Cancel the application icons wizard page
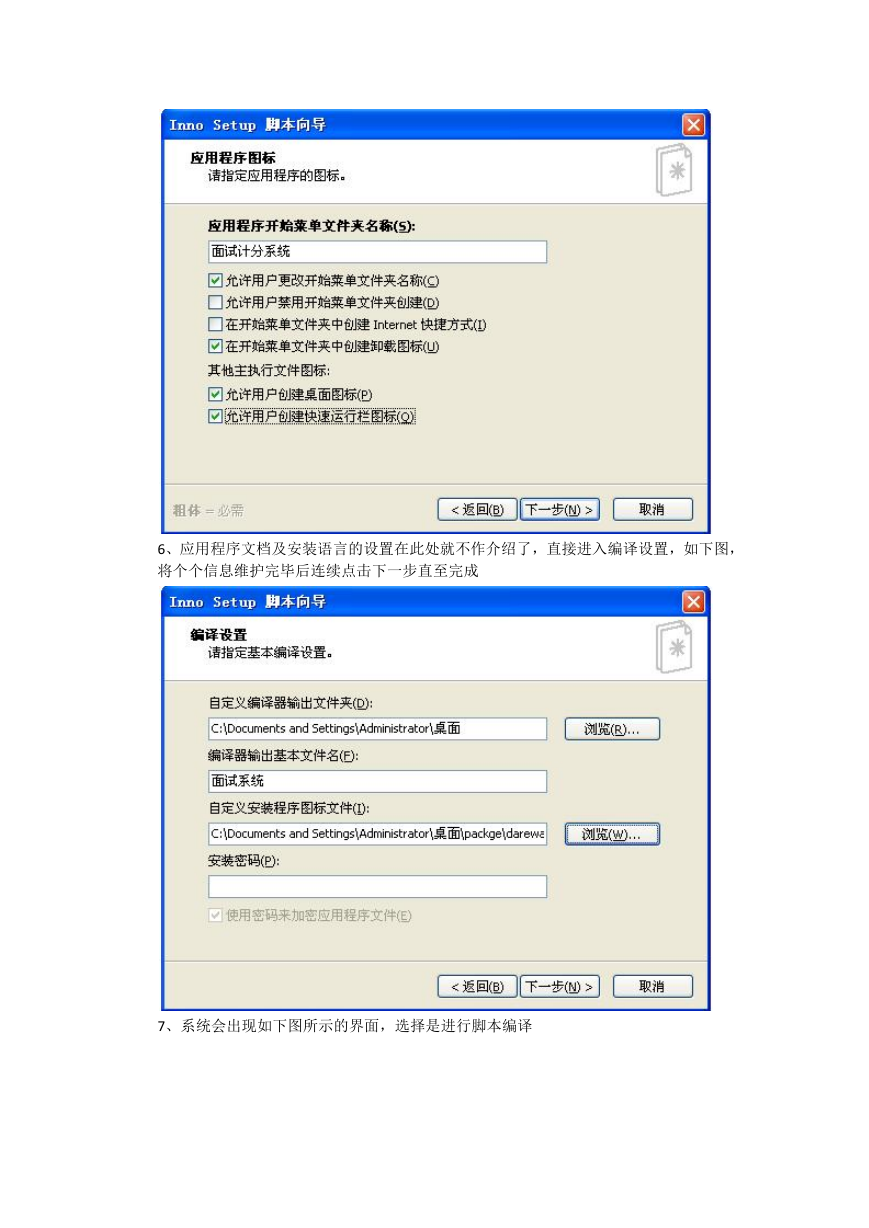 click(x=652, y=509)
